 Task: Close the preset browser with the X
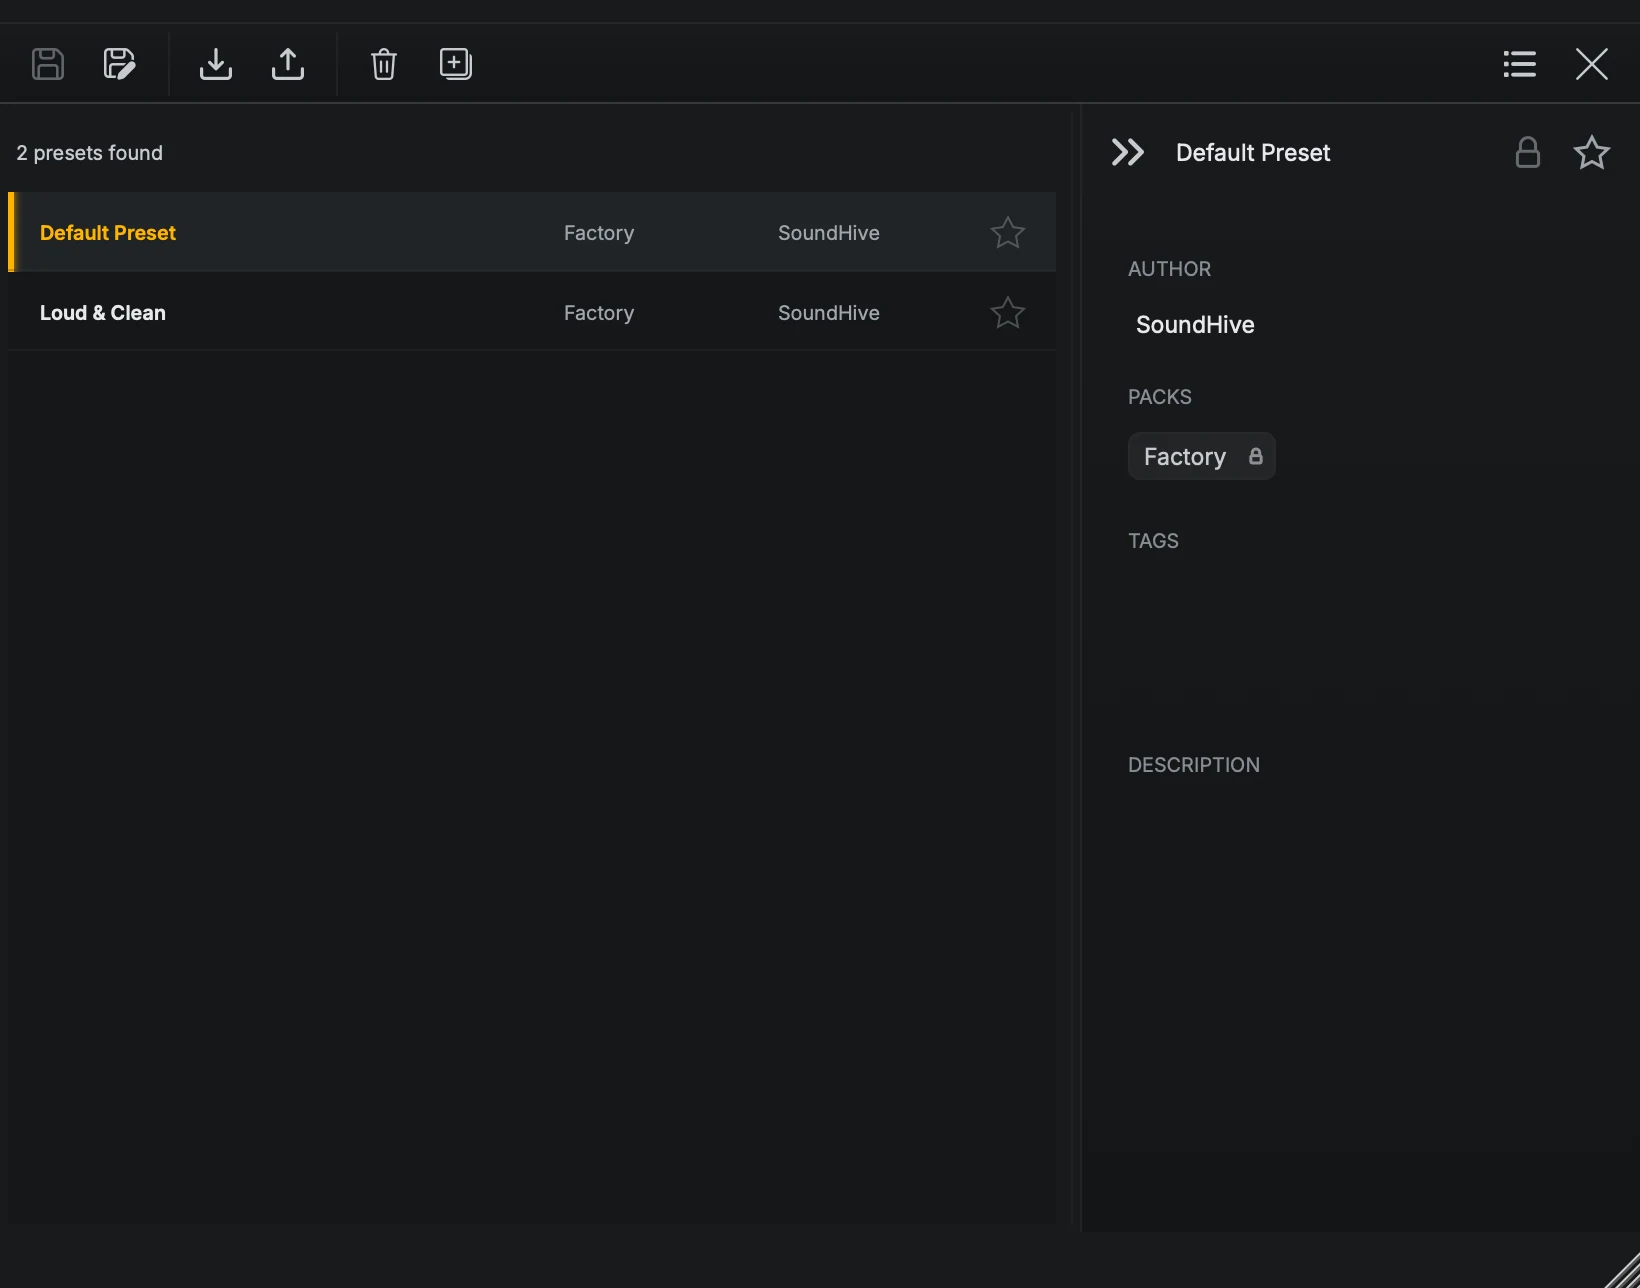[x=1592, y=64]
